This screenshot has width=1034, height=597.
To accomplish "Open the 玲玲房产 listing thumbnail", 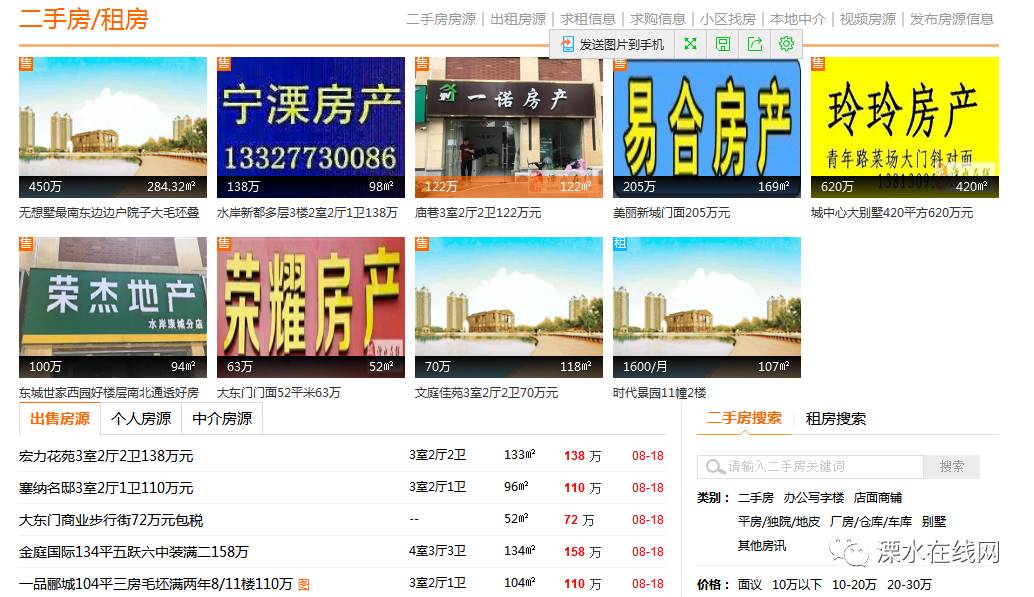I will coord(905,127).
